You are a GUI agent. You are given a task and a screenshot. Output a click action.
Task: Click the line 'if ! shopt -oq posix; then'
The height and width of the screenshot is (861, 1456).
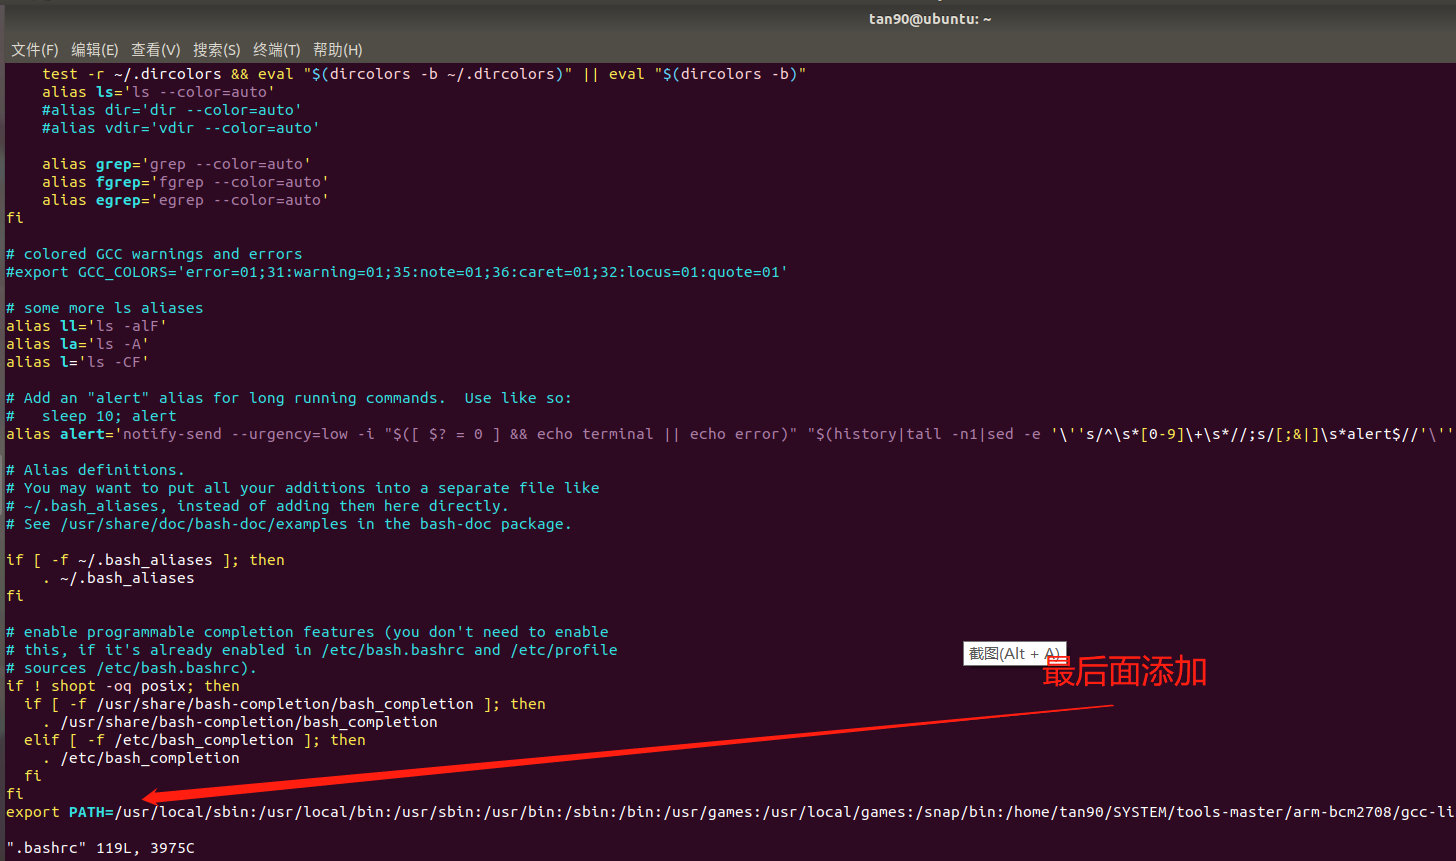coord(123,686)
